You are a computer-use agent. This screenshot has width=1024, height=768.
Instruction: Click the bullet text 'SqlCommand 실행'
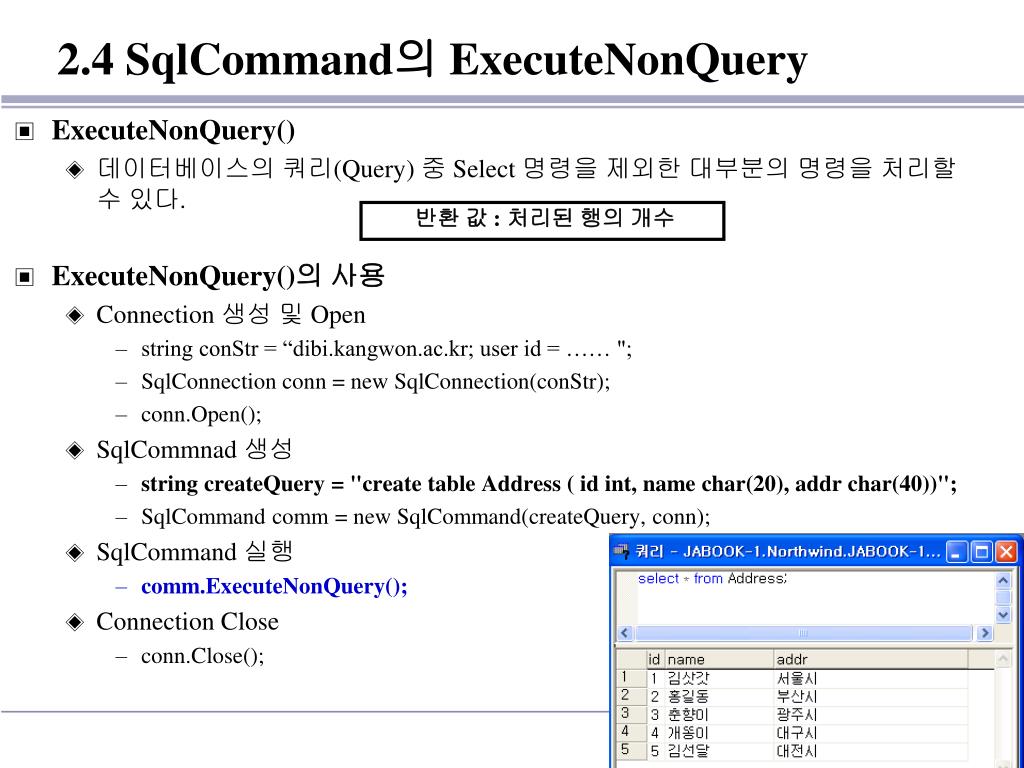[195, 552]
